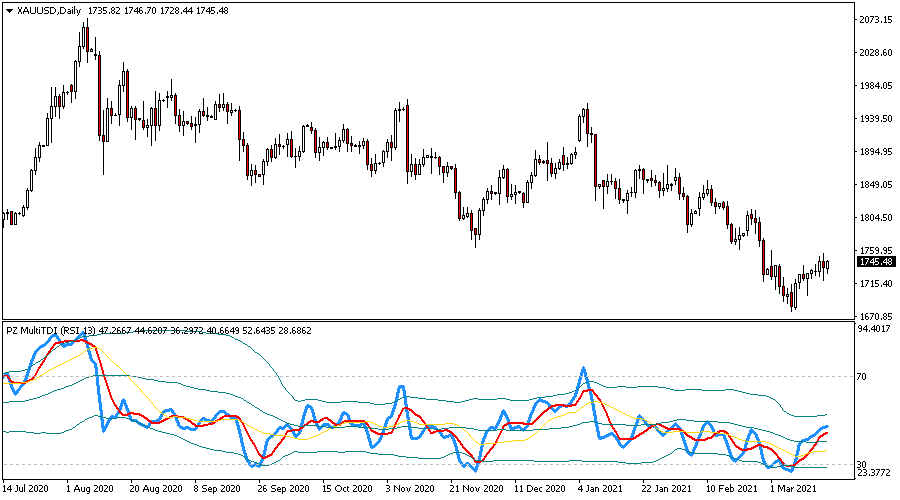Viewport: 900px width, 500px height.
Task: Click the 14 Jul 2020 date label
Action: [26, 490]
